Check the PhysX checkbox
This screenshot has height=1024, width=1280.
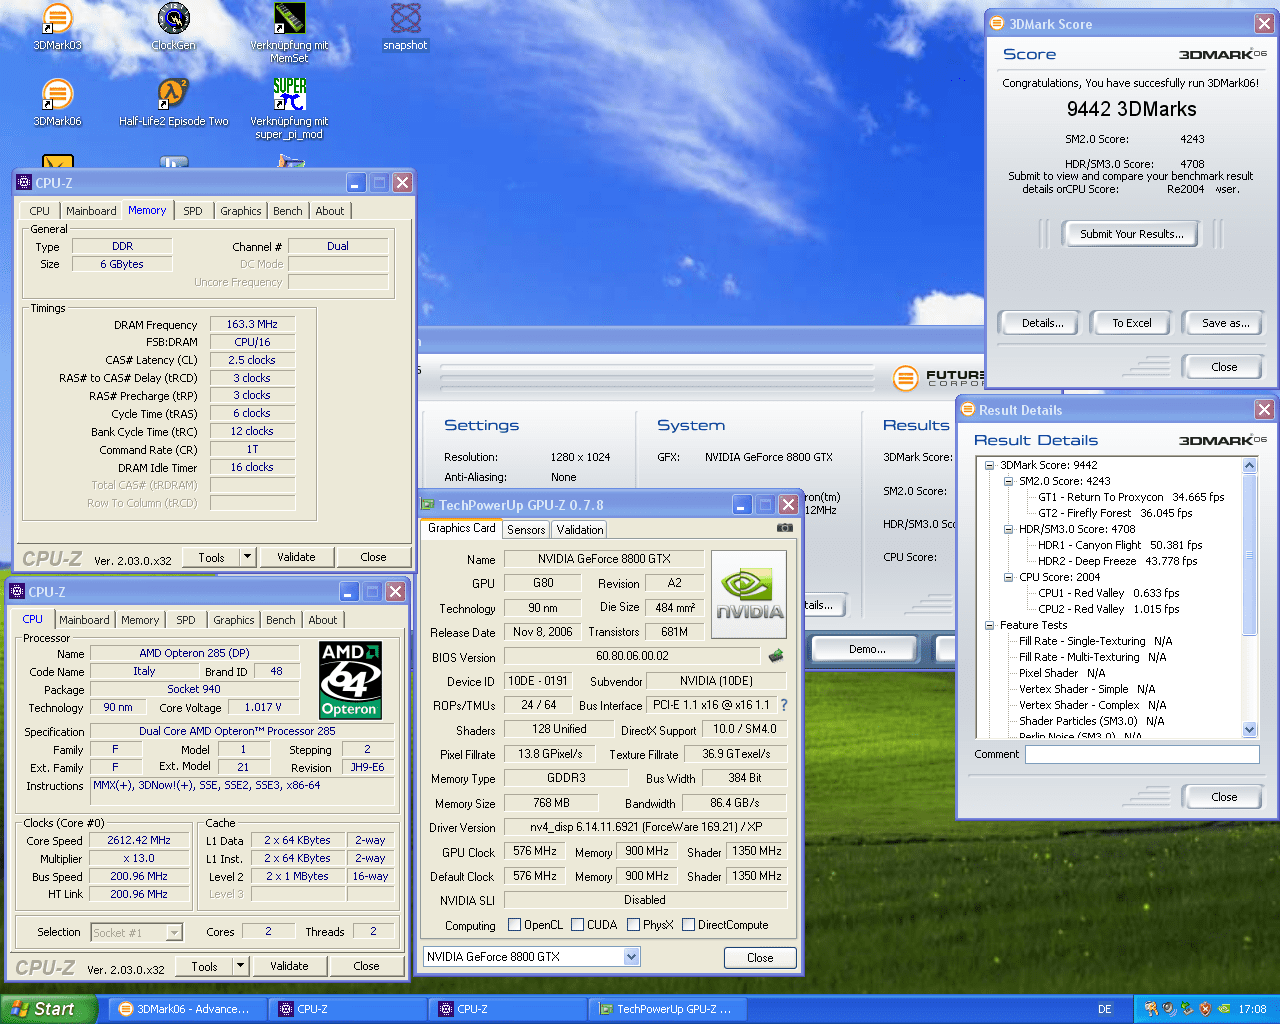coord(633,925)
